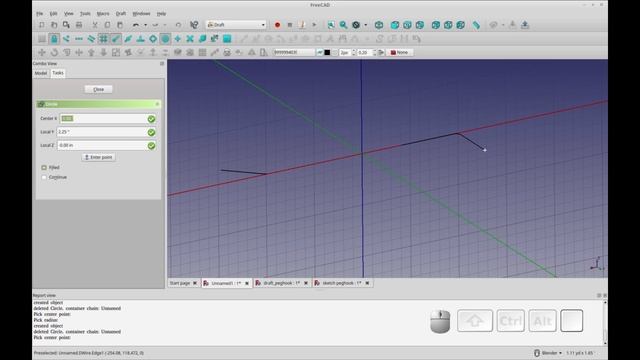The width and height of the screenshot is (640, 360).
Task: Expand the Undo history dropdown arrow
Action: (x=145, y=25)
